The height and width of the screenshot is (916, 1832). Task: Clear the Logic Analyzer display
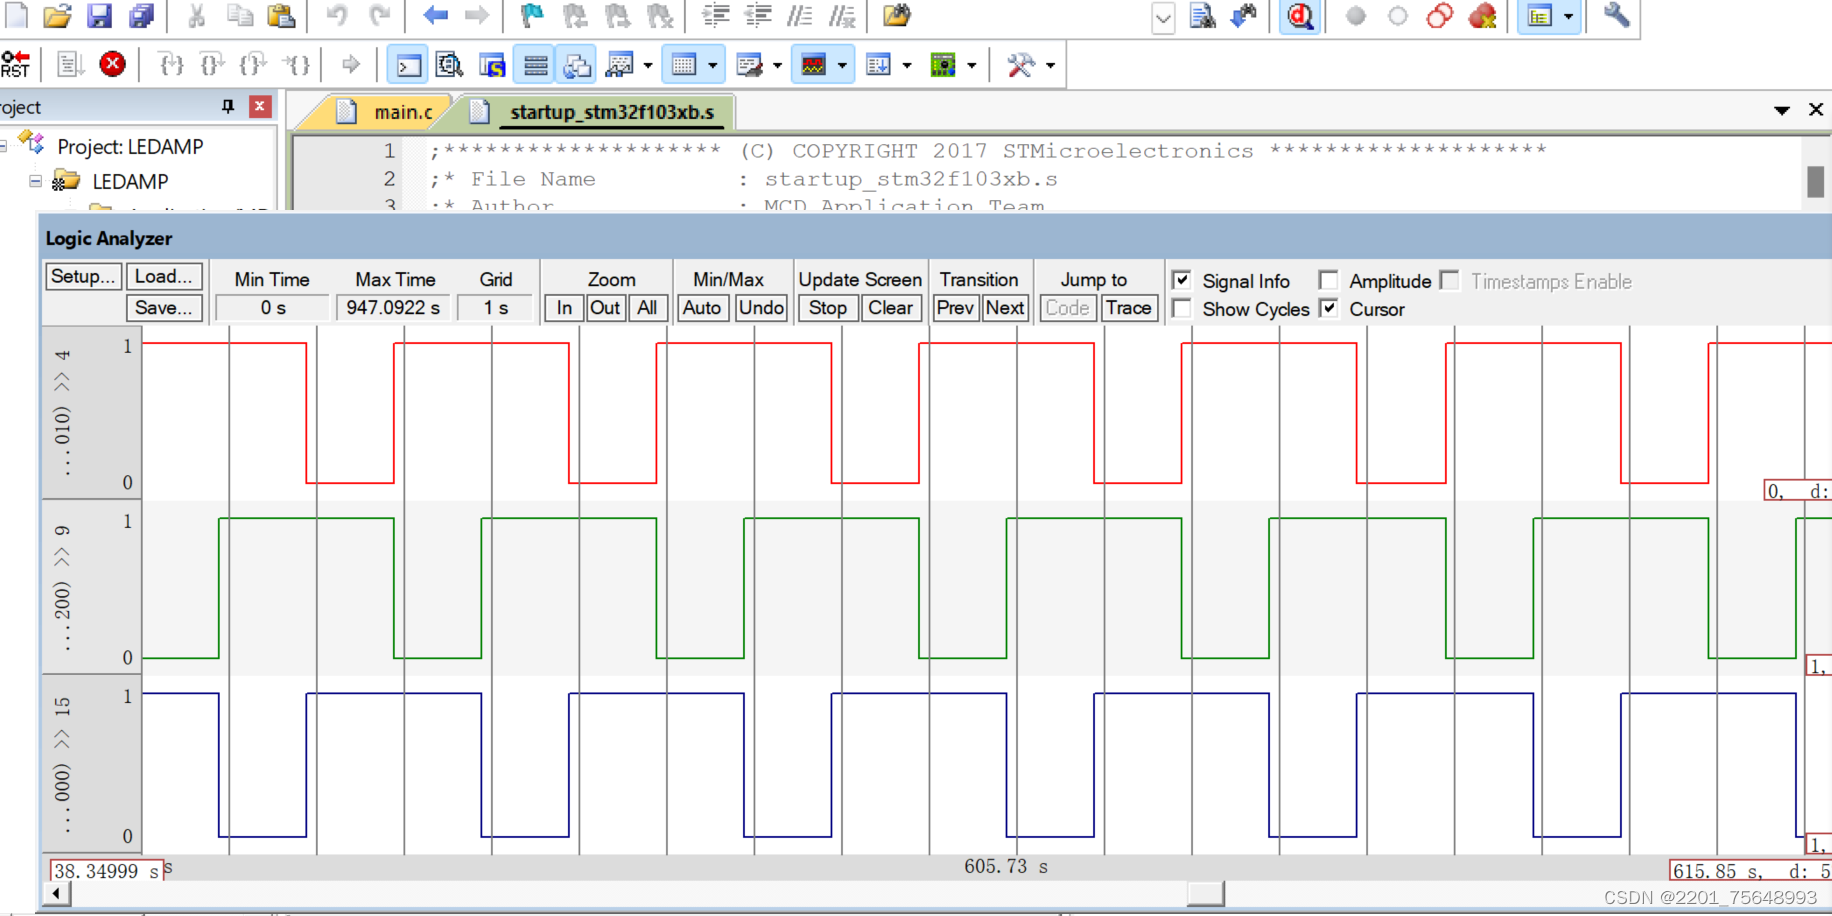(890, 308)
